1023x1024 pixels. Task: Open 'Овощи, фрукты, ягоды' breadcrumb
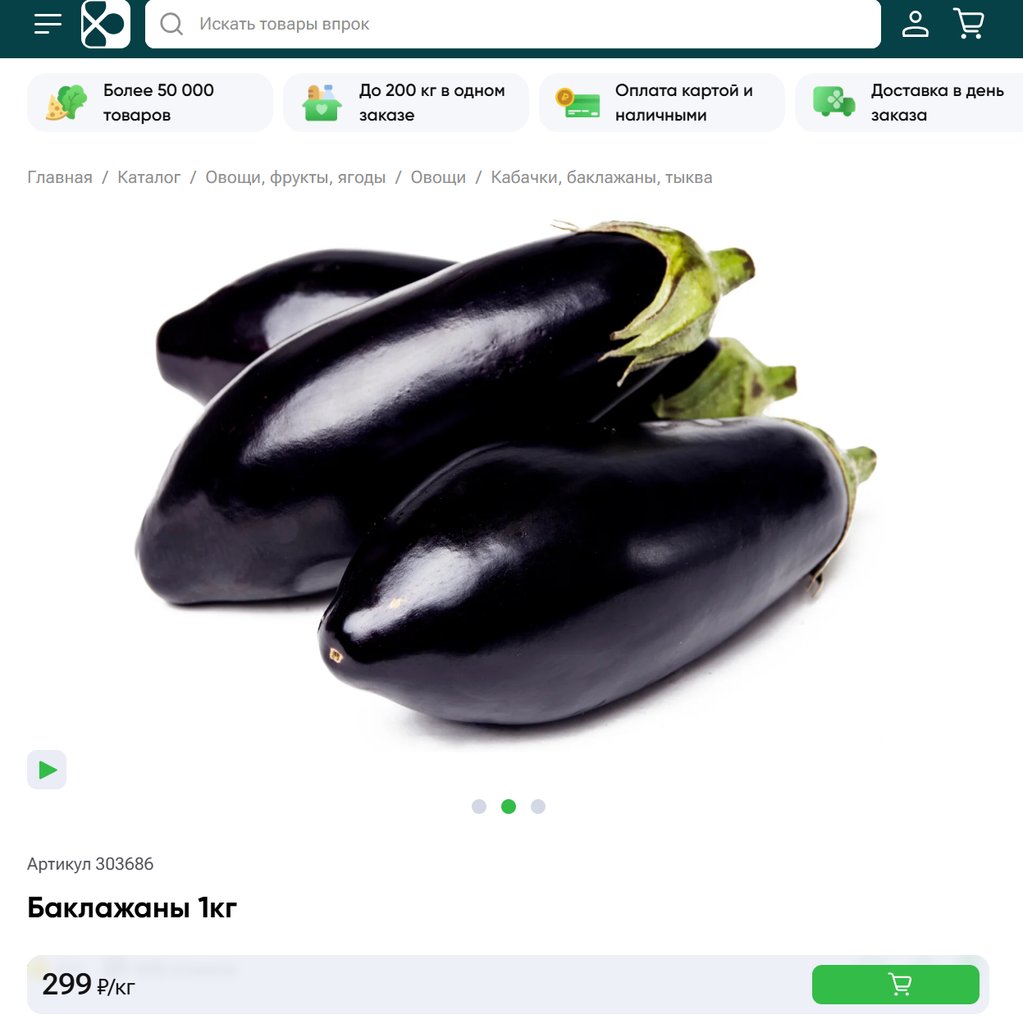295,178
